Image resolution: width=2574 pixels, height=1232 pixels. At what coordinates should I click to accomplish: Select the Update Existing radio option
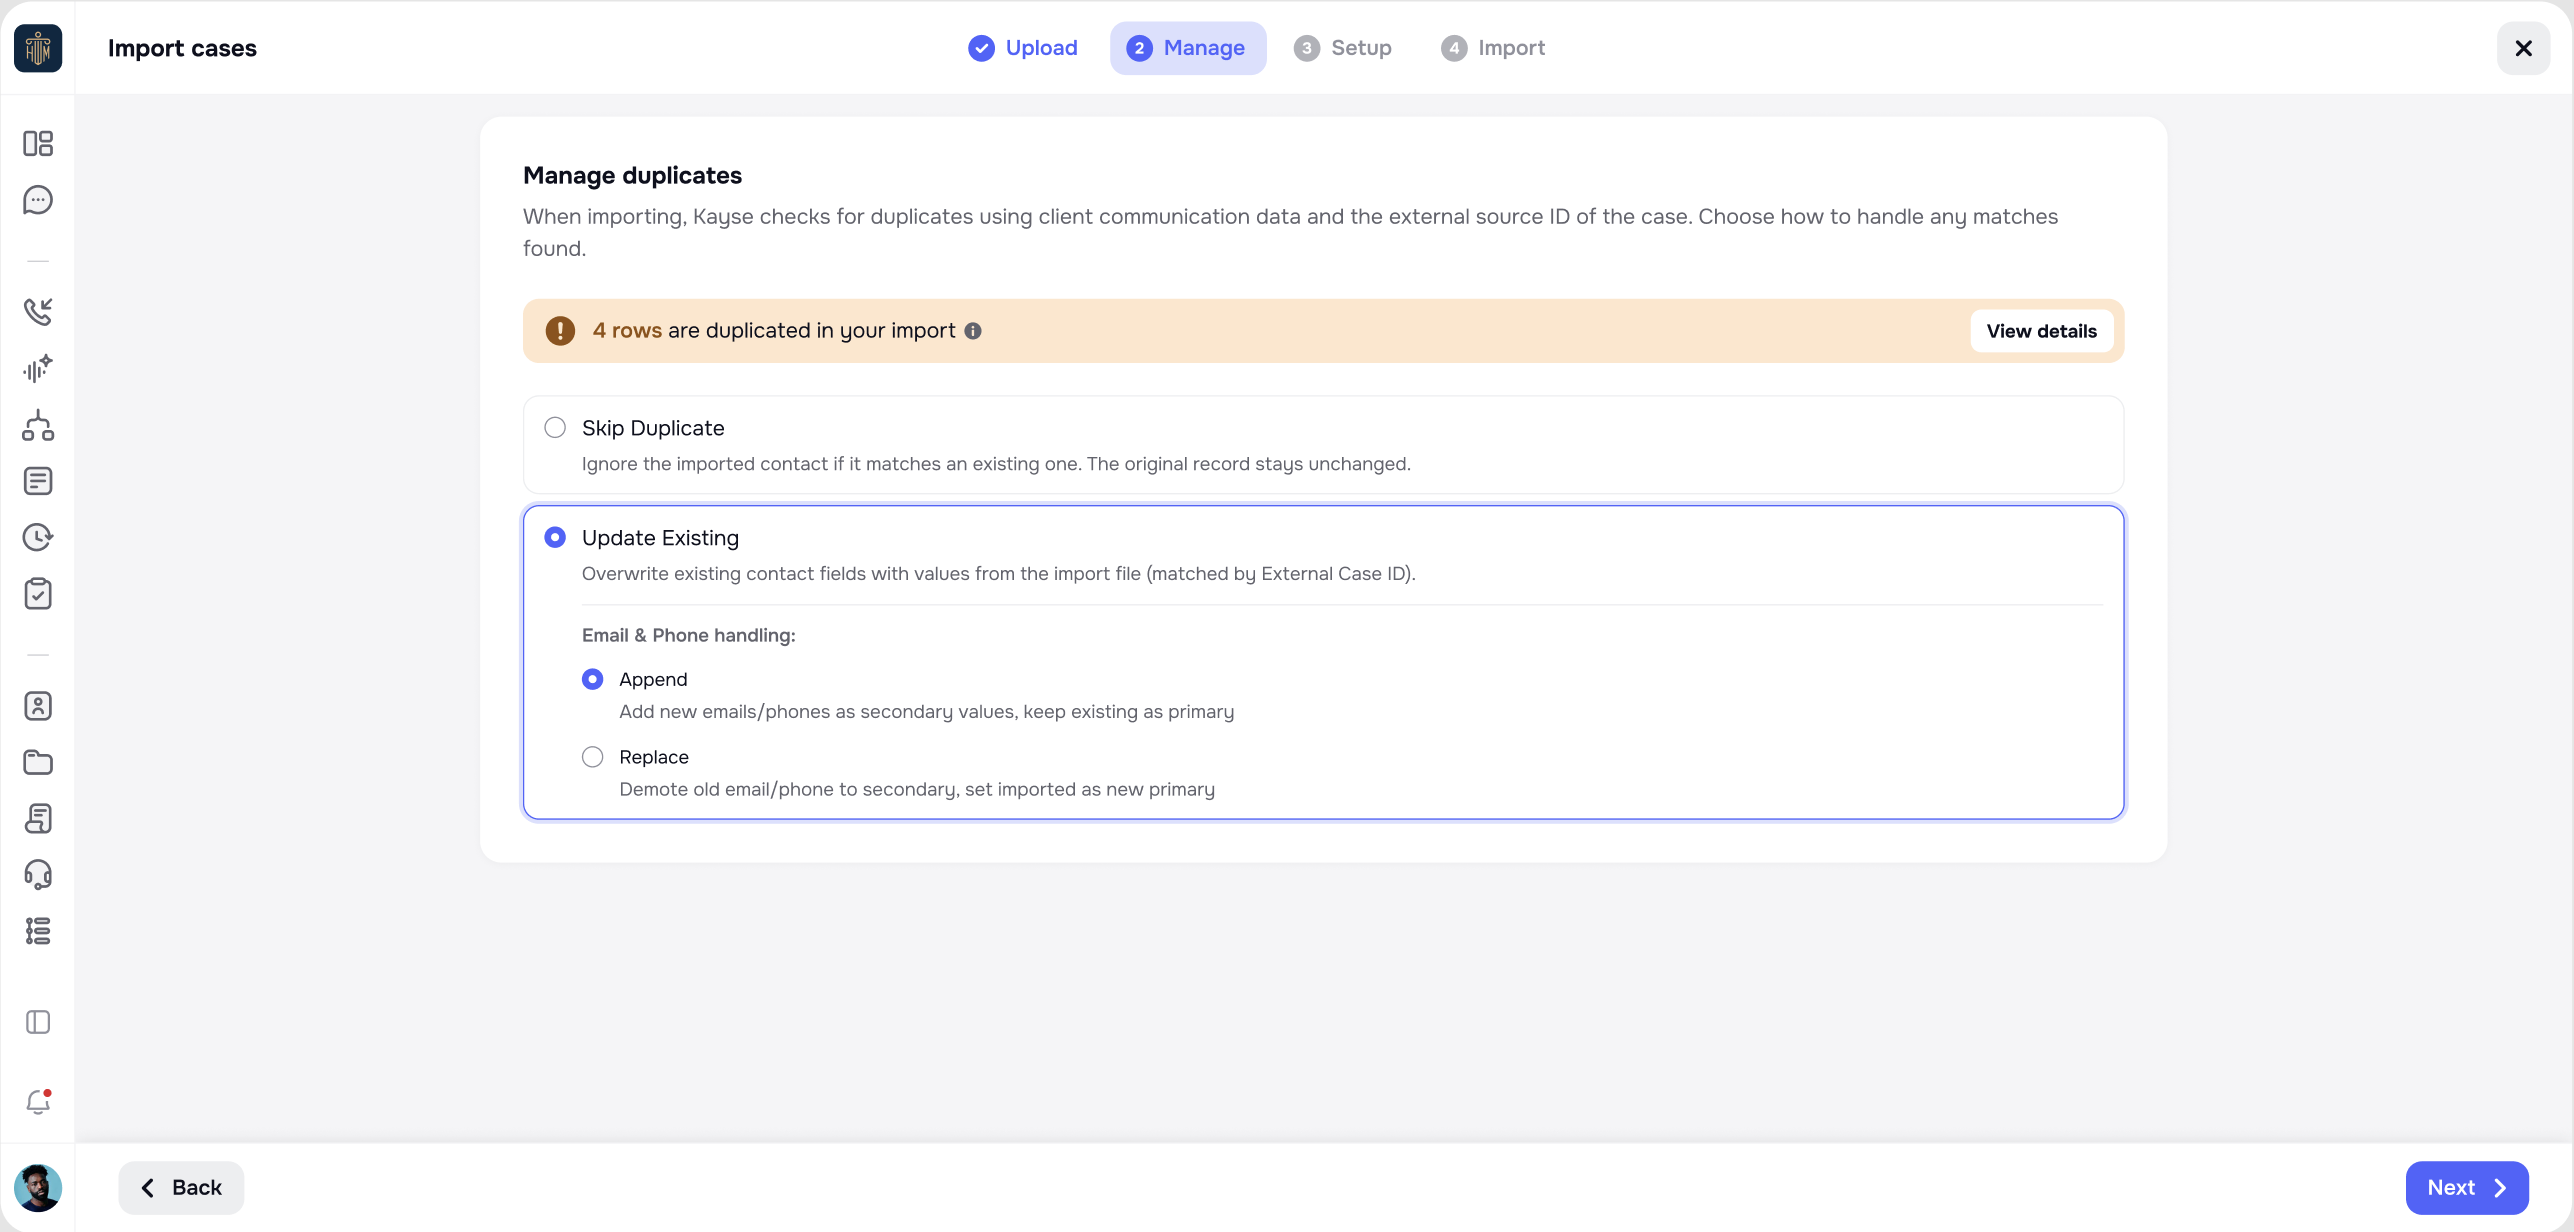click(x=555, y=538)
